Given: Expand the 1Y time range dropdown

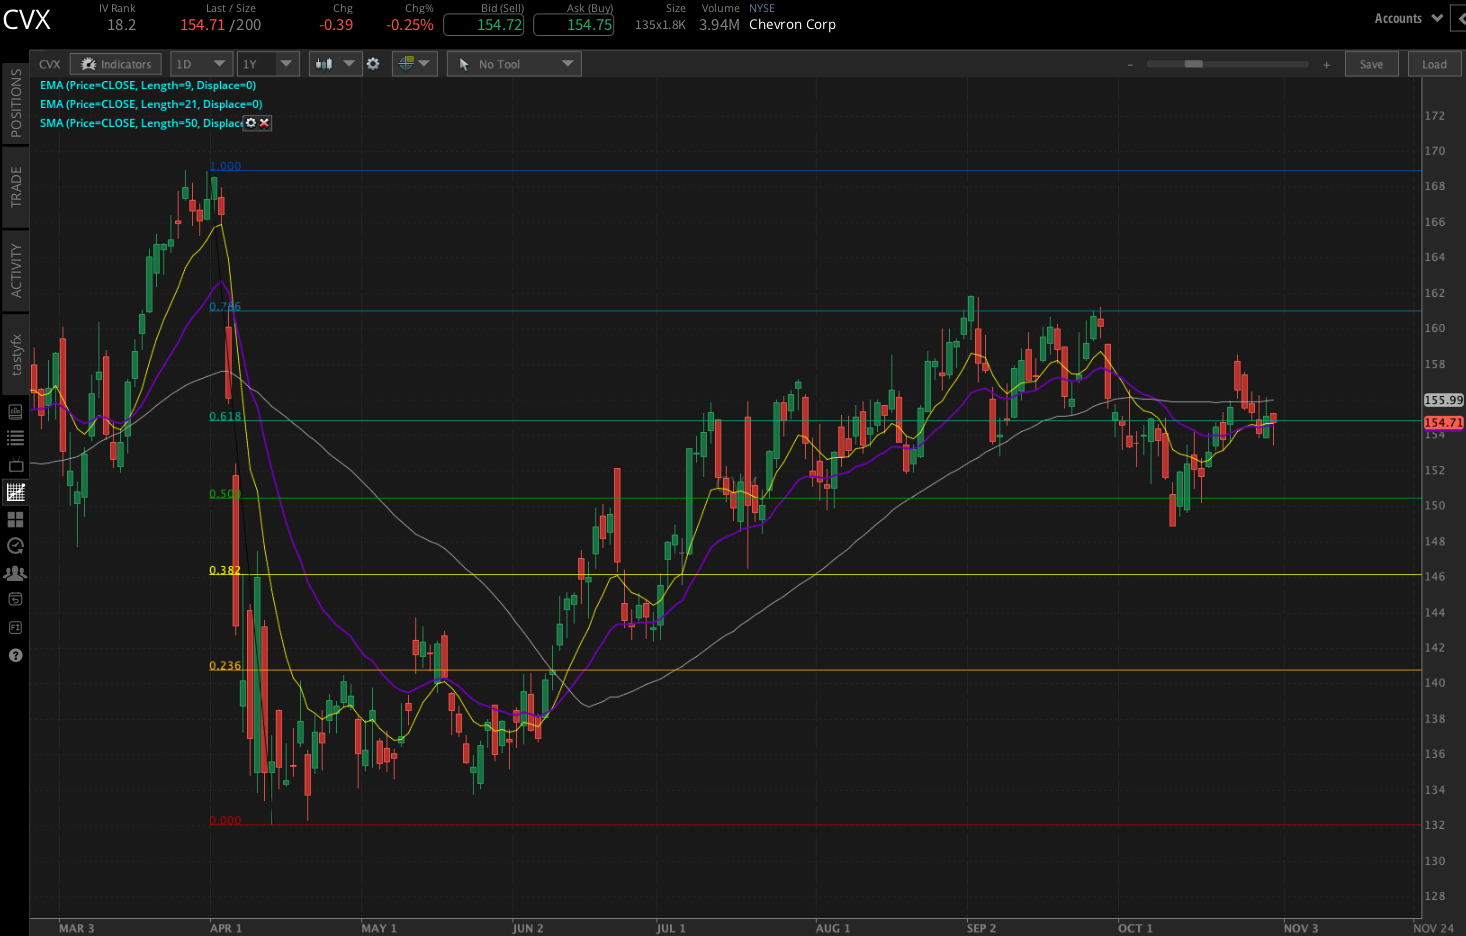Looking at the screenshot, I should [x=268, y=64].
